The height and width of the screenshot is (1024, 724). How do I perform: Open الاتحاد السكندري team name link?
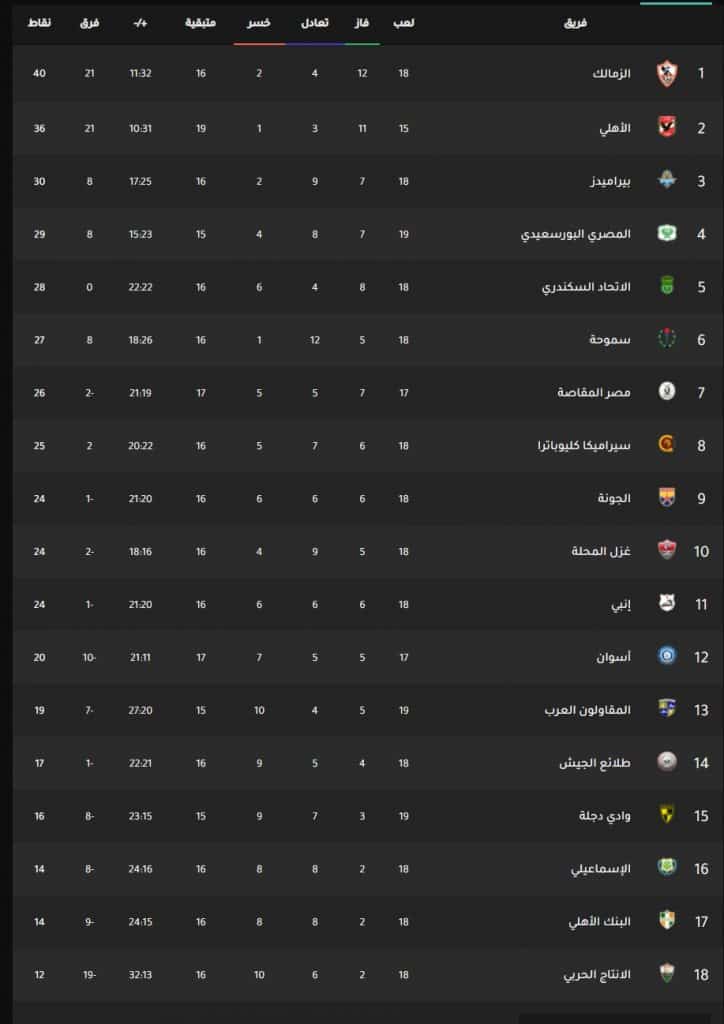coord(587,287)
